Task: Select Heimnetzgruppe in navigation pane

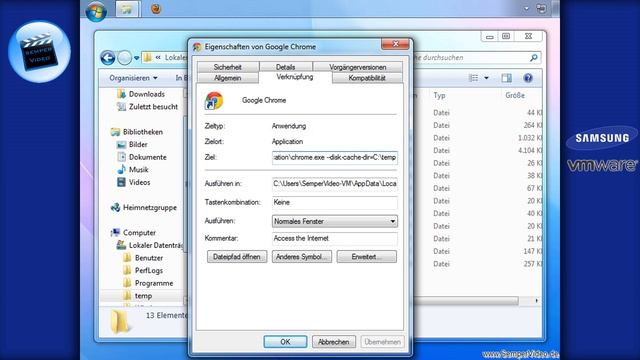Action: coord(149,207)
